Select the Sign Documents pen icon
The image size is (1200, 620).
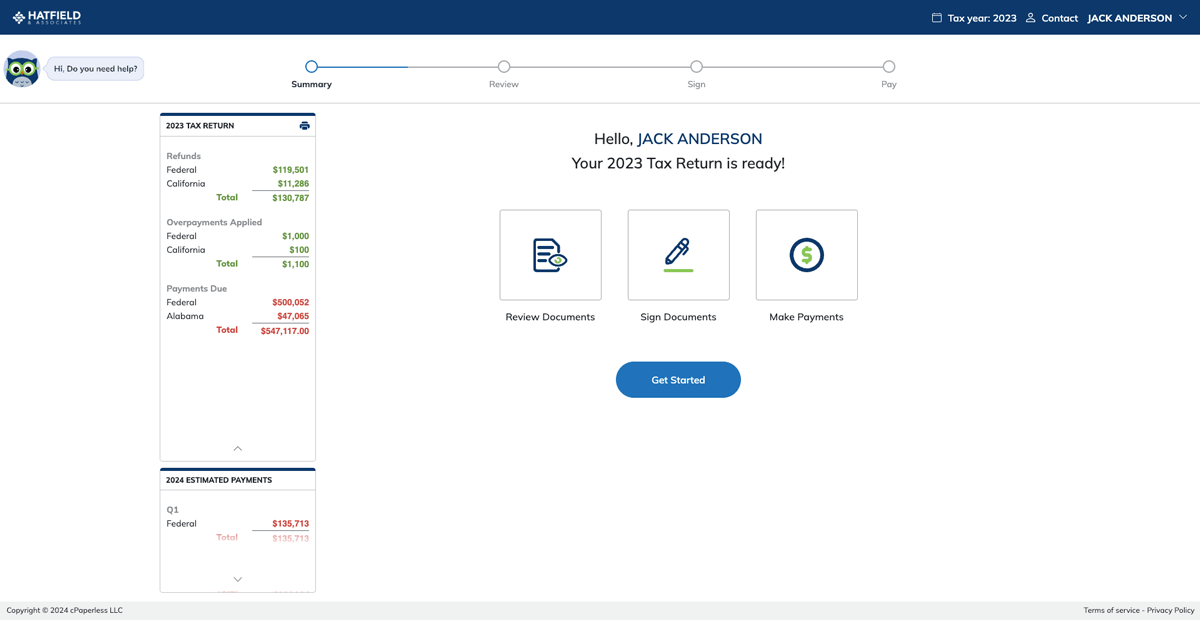(678, 255)
